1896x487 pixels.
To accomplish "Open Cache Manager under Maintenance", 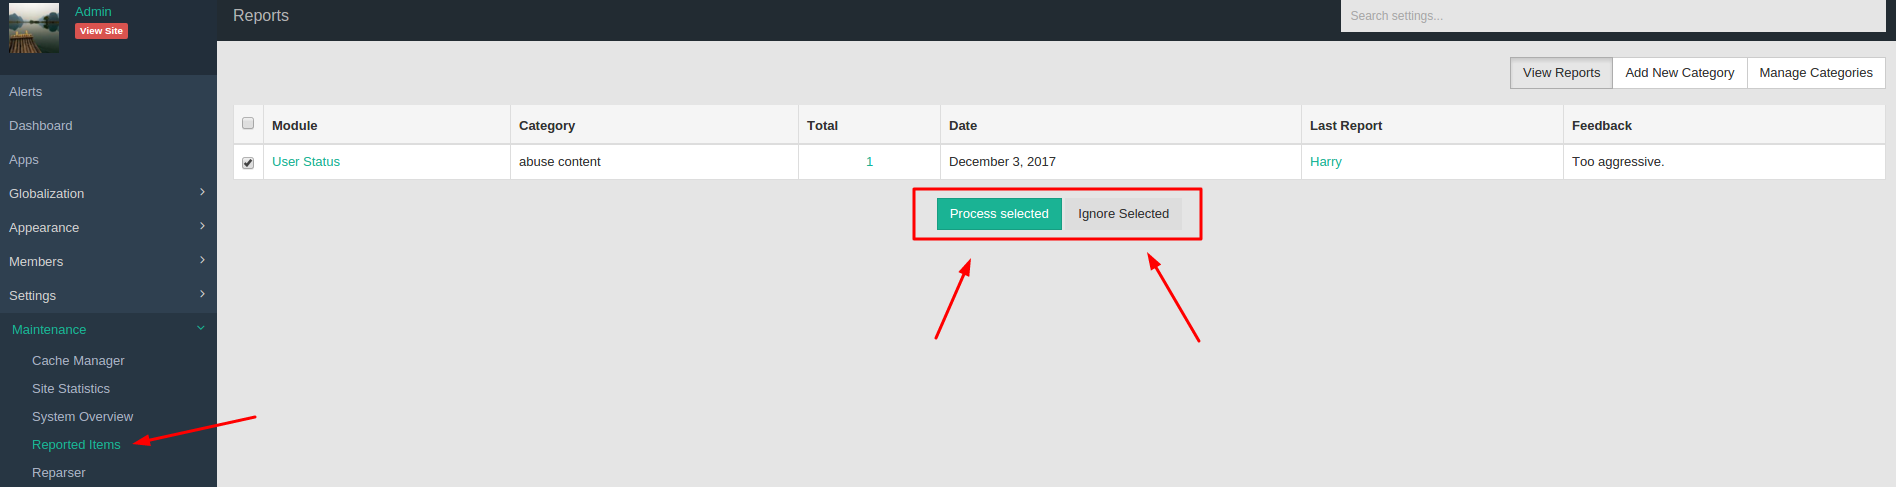I will click(x=78, y=361).
